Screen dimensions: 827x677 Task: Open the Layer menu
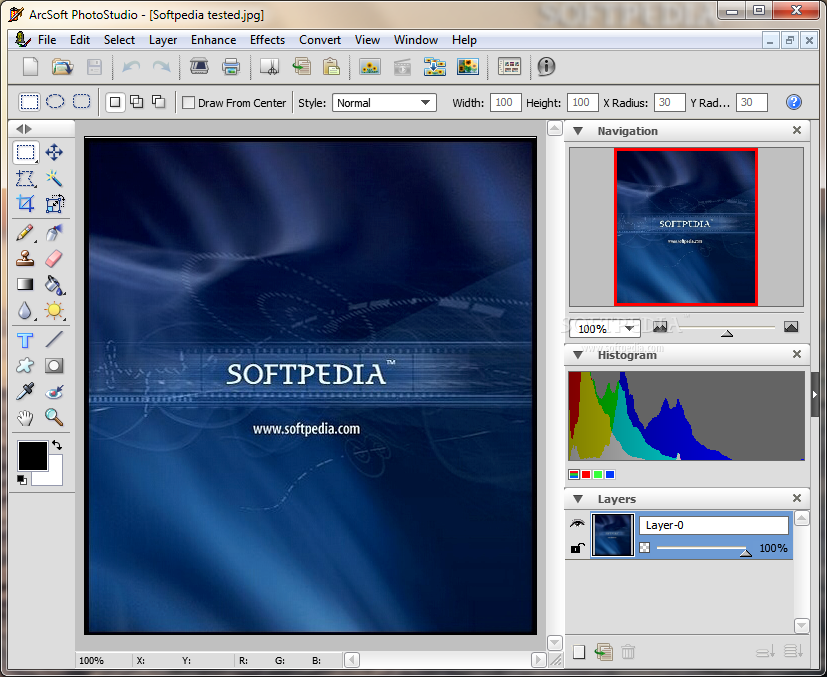[x=163, y=40]
